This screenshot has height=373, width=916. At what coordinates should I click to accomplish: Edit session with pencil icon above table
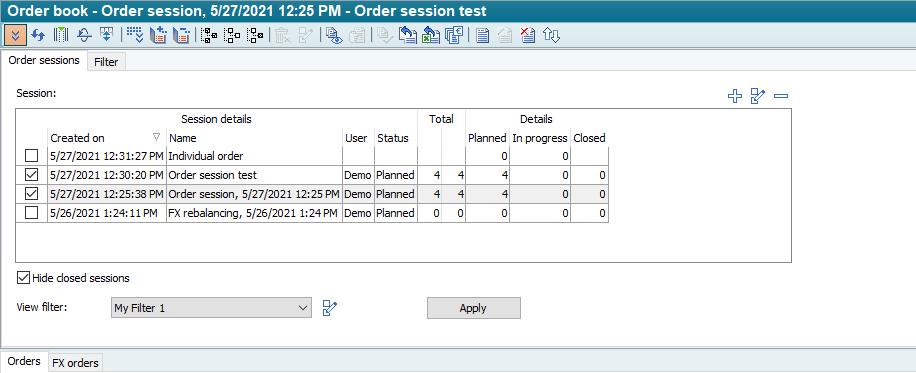pyautogui.click(x=758, y=96)
